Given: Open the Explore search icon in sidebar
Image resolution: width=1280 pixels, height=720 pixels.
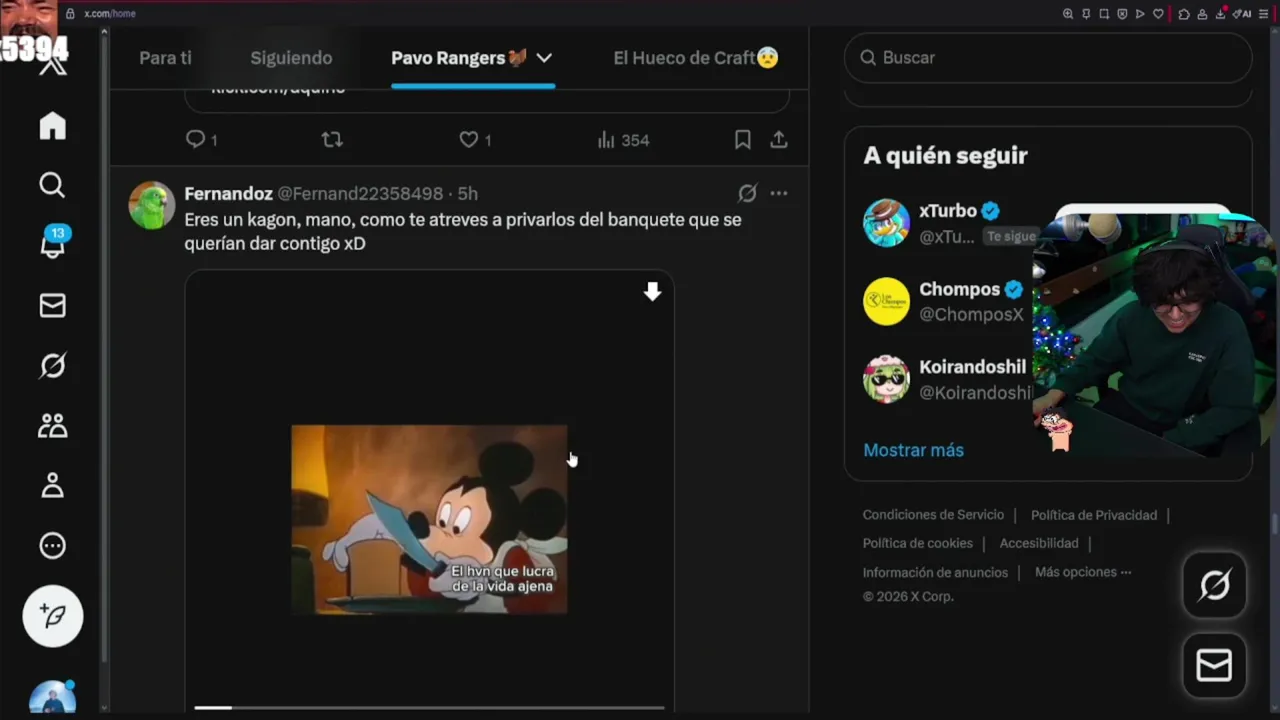Looking at the screenshot, I should [x=52, y=185].
